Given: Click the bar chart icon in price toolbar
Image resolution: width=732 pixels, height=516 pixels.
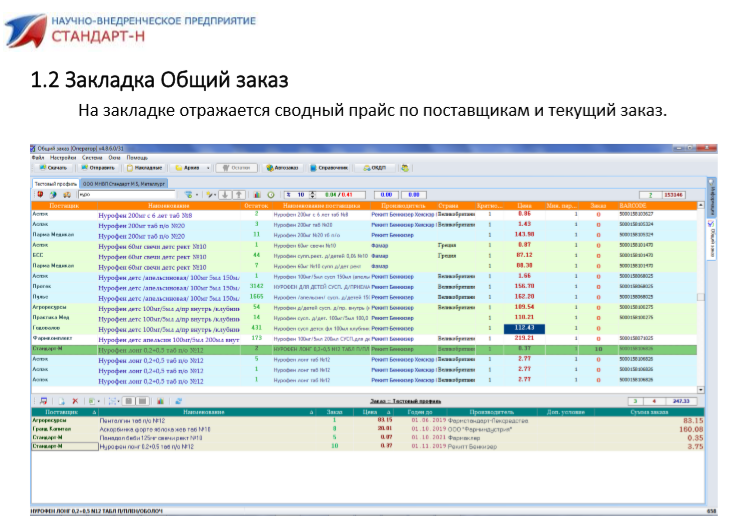Looking at the screenshot, I should [x=257, y=194].
